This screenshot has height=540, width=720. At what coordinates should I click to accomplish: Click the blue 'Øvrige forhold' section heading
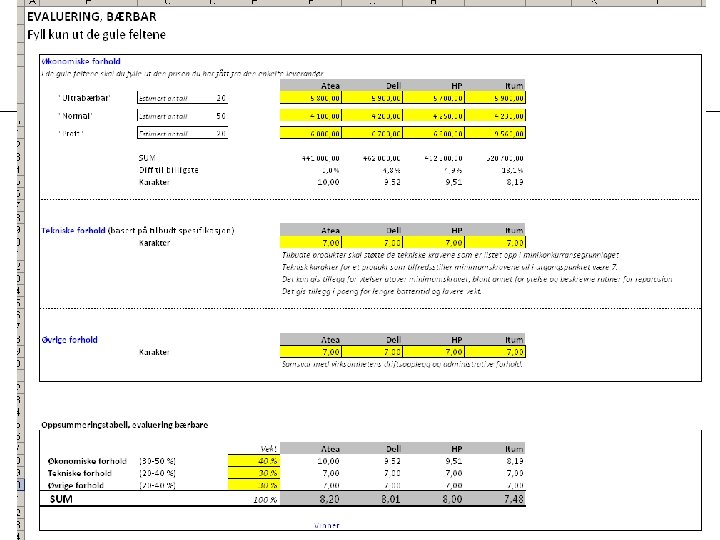69,340
